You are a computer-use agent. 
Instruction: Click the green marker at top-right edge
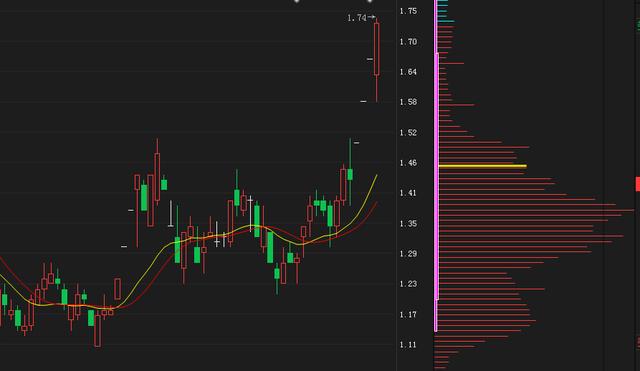click(639, 24)
